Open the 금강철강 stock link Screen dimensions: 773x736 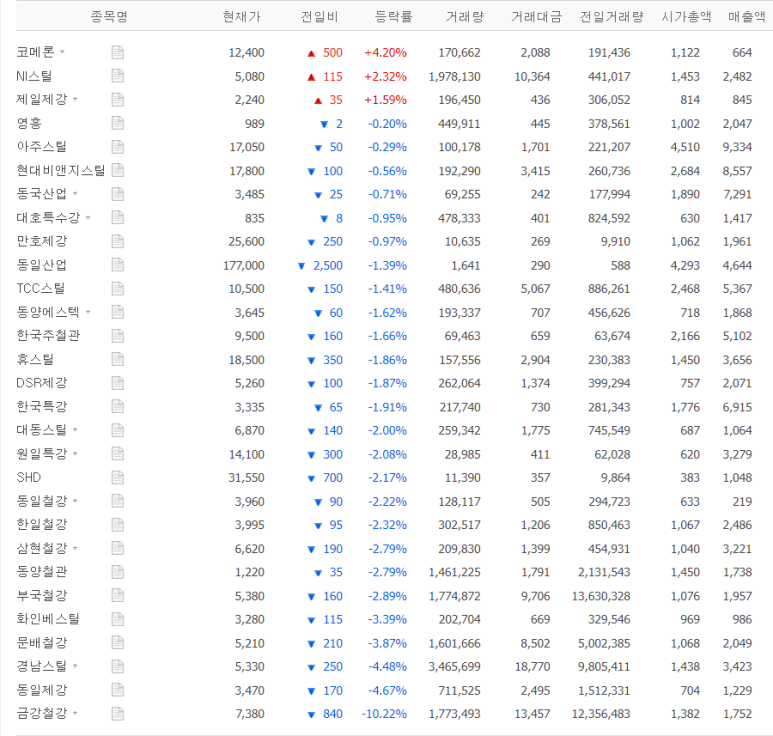click(41, 713)
